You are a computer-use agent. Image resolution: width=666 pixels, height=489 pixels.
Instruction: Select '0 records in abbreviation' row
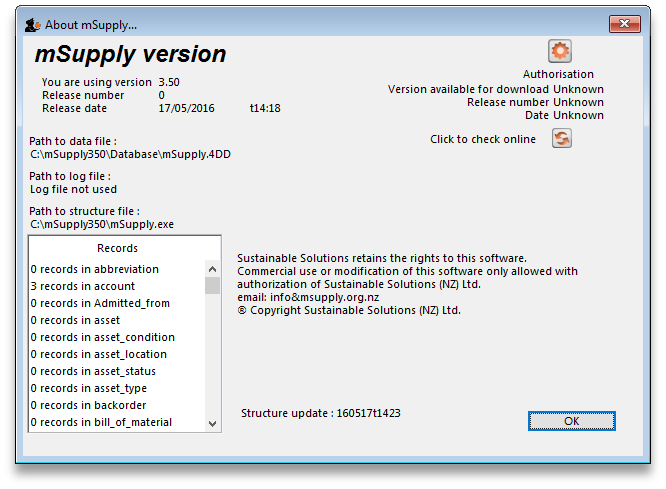click(x=95, y=269)
